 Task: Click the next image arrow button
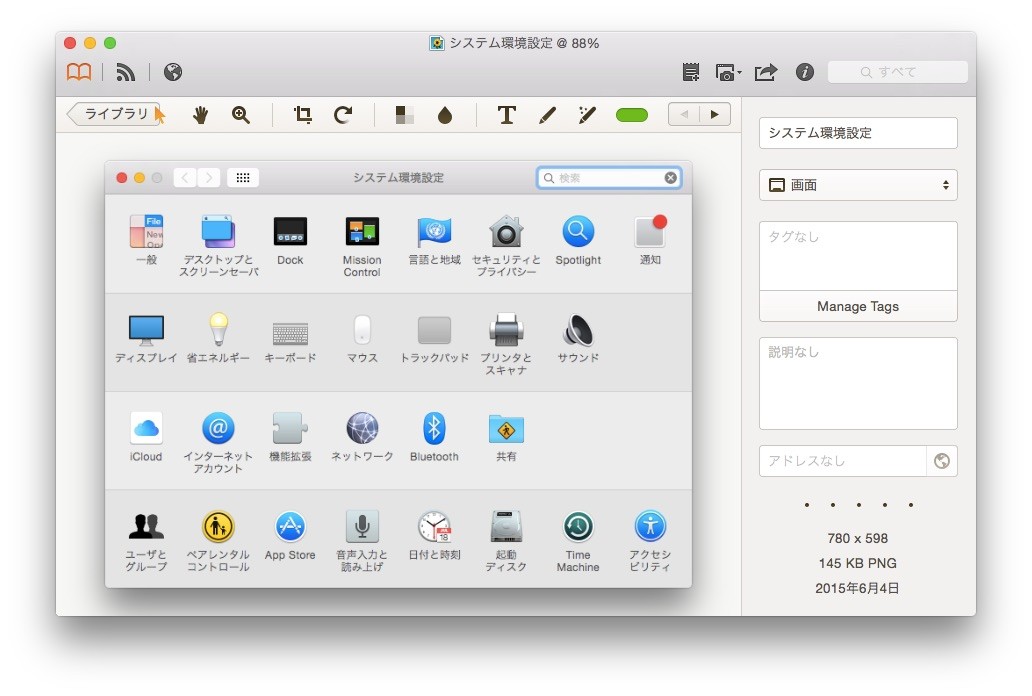click(x=715, y=115)
